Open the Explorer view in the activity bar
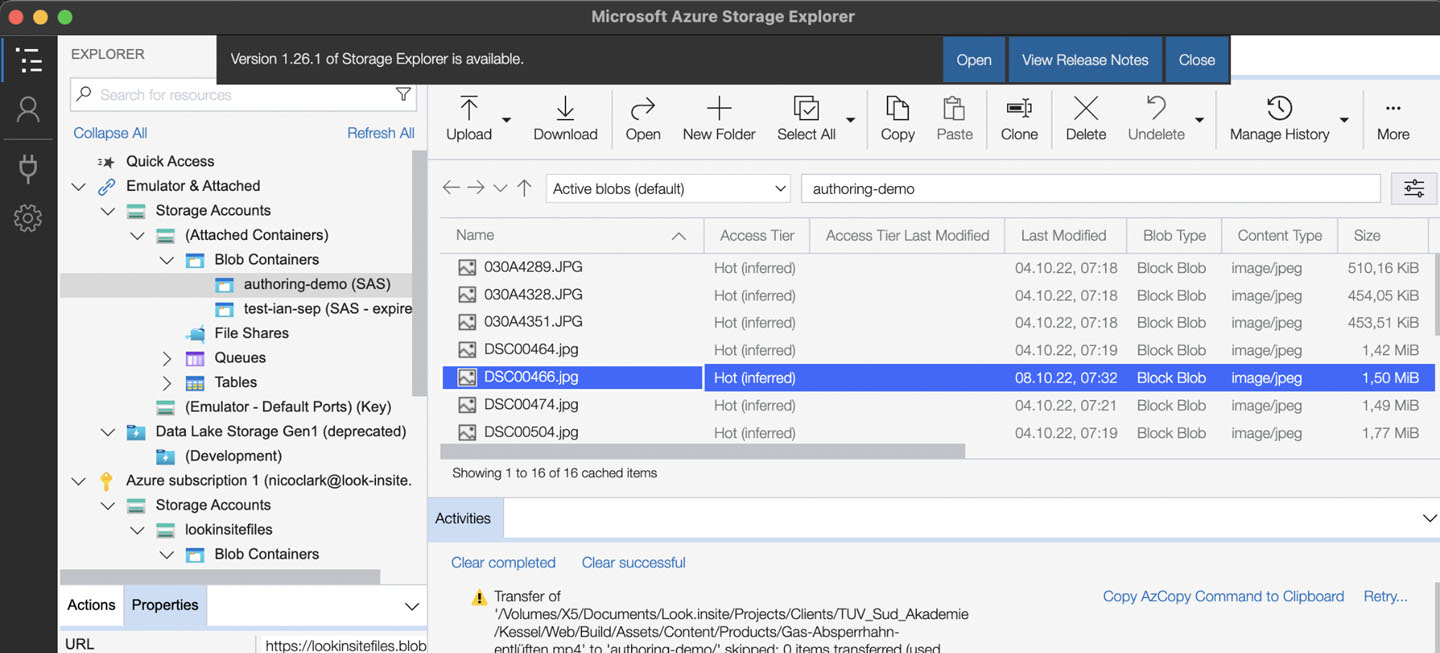This screenshot has height=653, width=1440. click(29, 60)
